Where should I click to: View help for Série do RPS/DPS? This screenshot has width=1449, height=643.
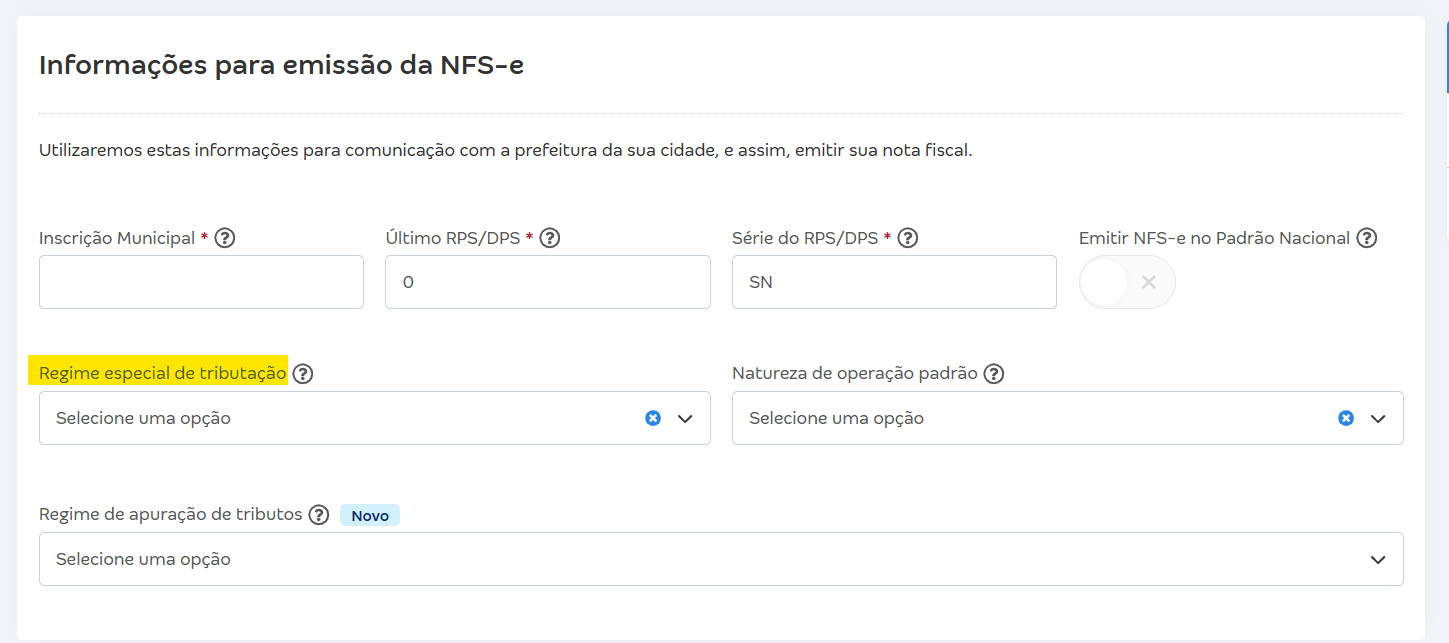coord(907,237)
